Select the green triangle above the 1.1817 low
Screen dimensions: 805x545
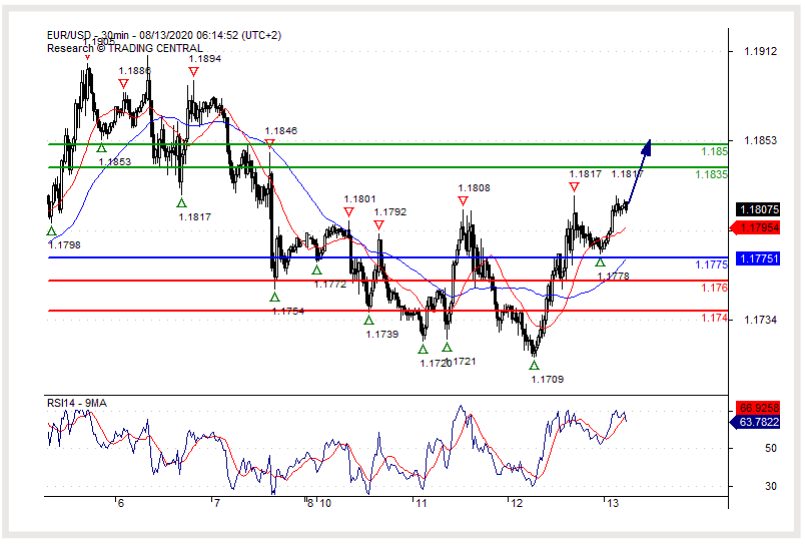(181, 203)
